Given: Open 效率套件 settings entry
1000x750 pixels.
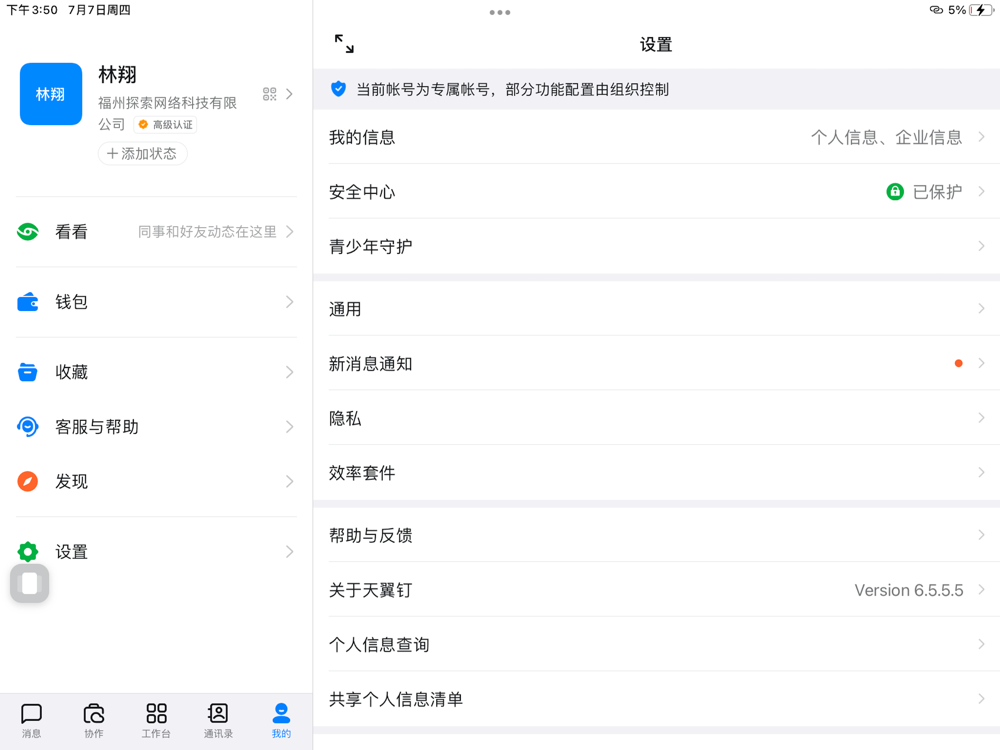Looking at the screenshot, I should (656, 473).
